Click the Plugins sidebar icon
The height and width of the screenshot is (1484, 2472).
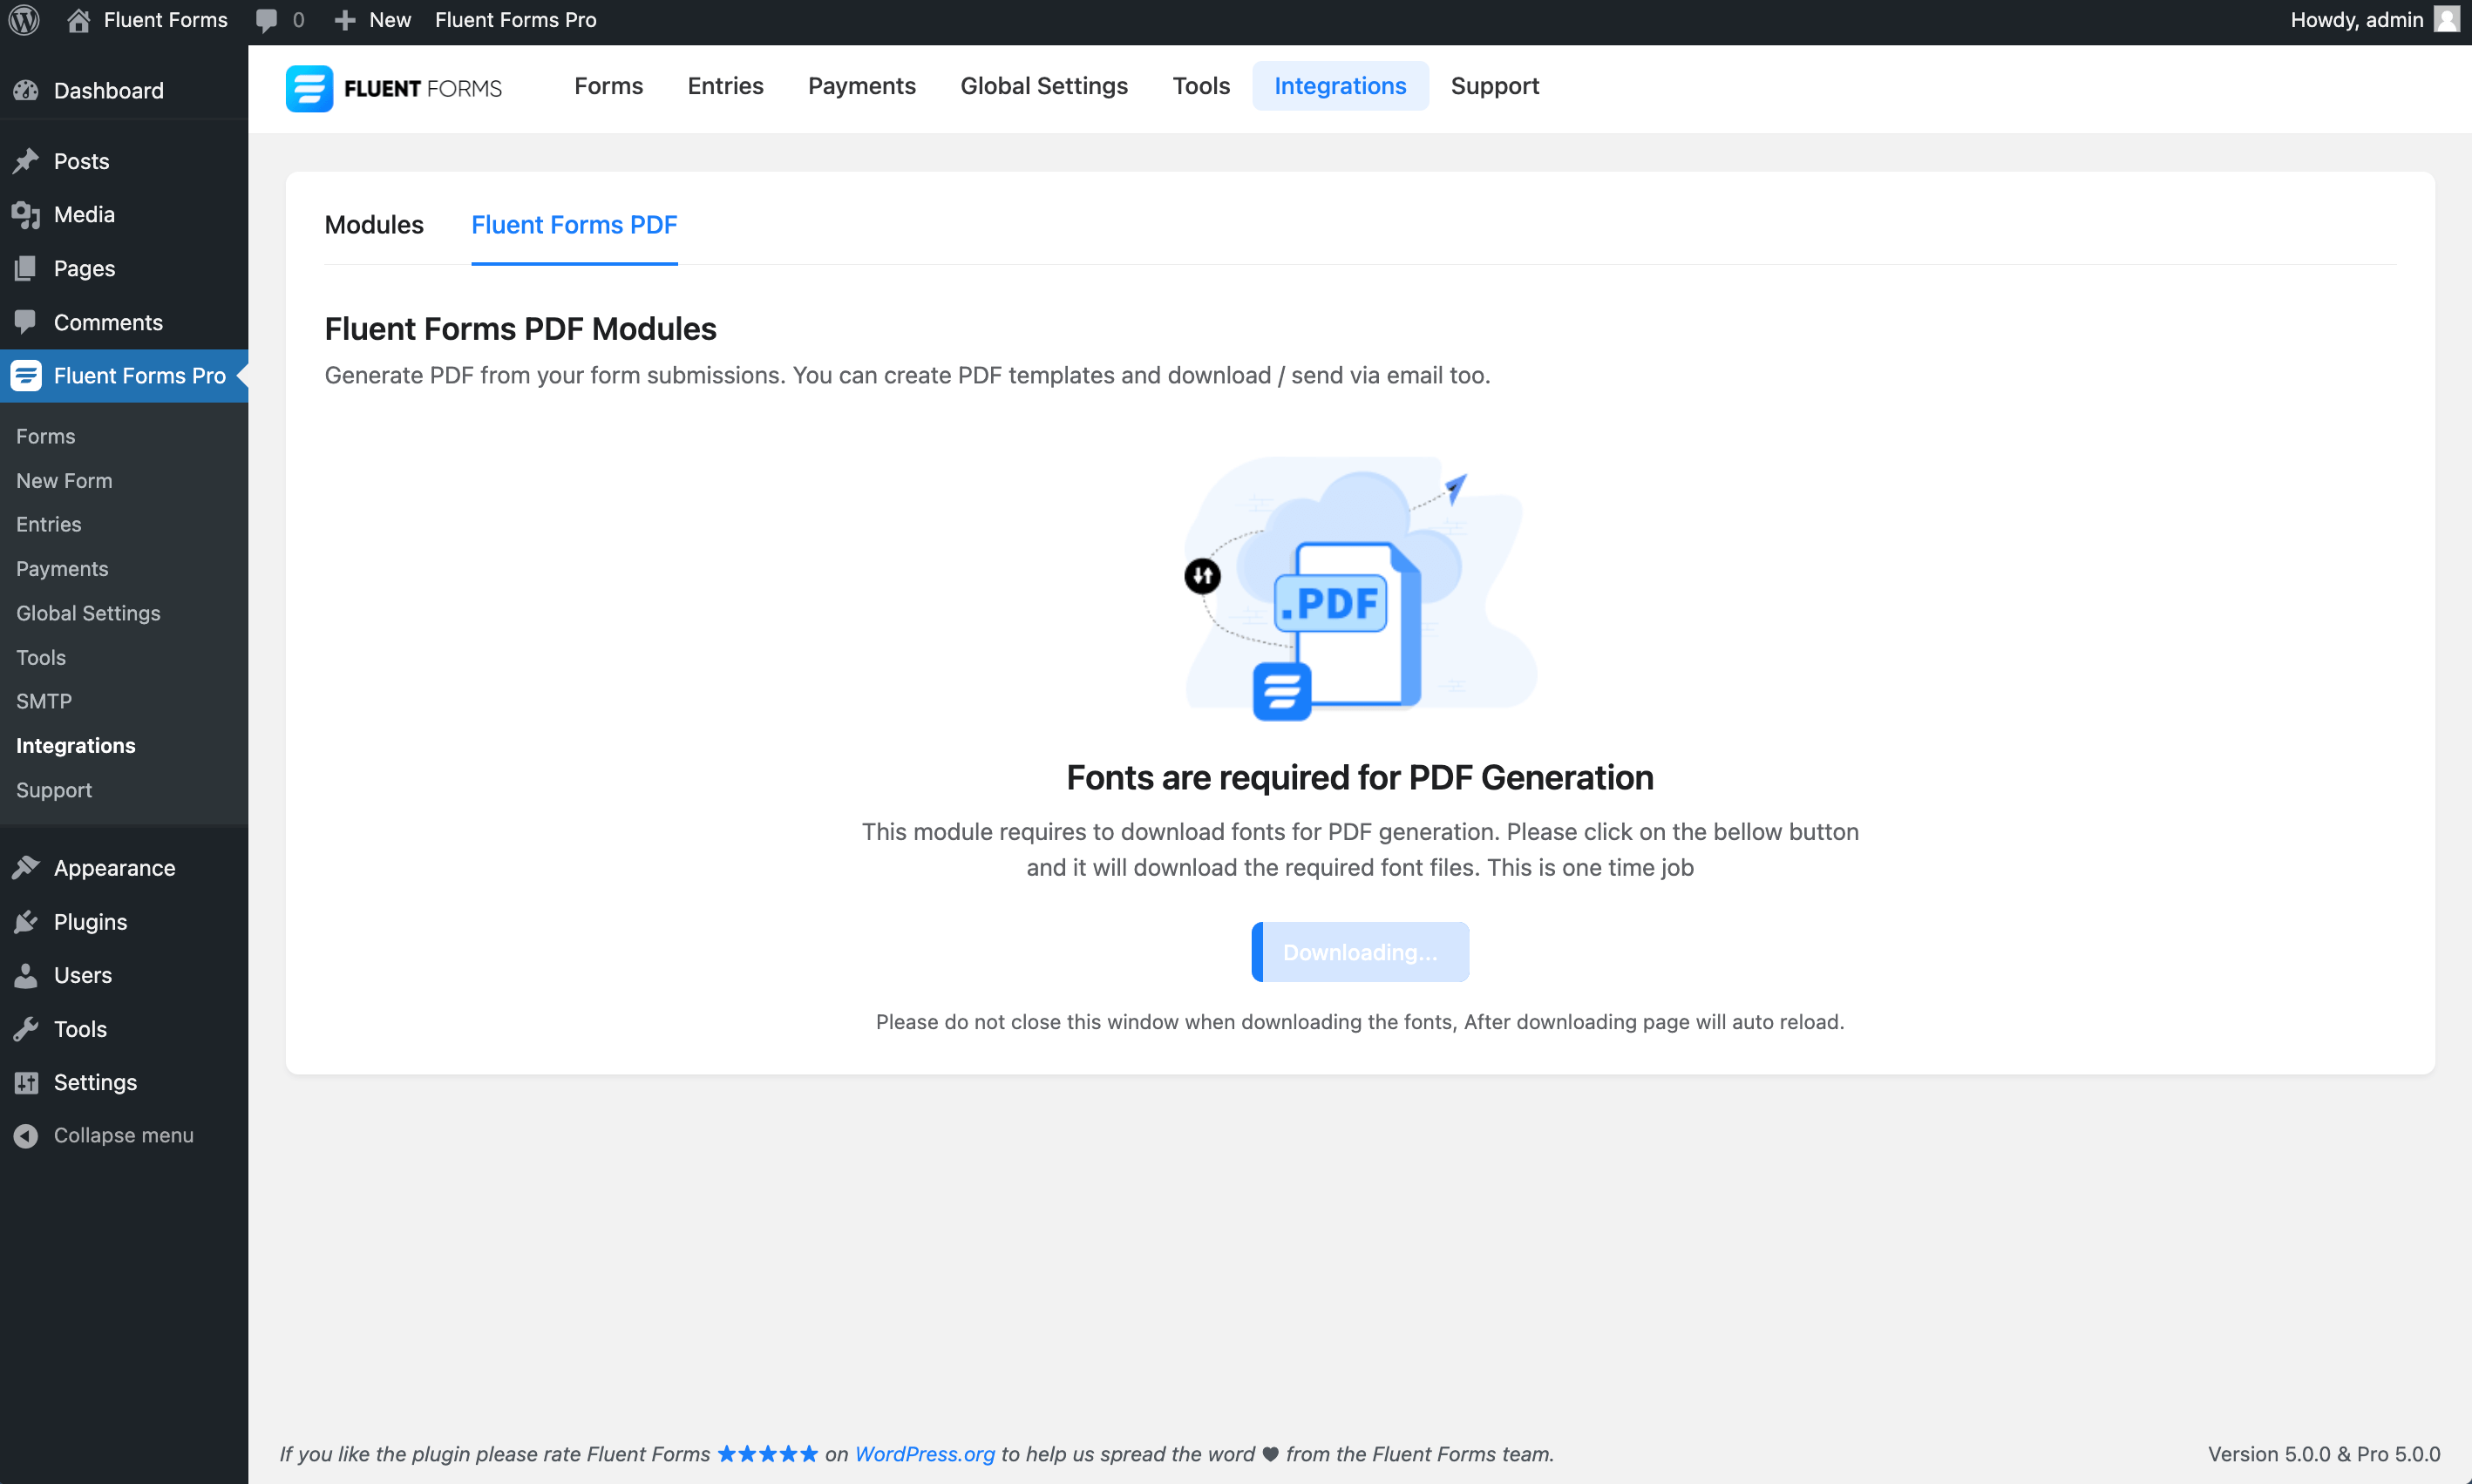click(x=24, y=921)
